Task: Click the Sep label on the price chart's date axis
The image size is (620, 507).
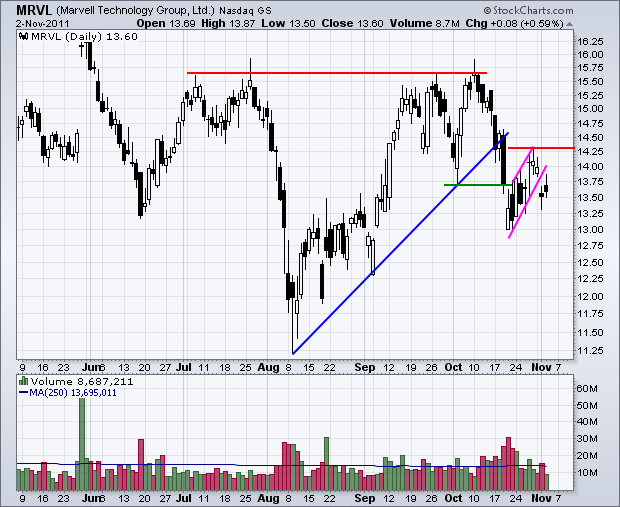Action: coord(365,367)
